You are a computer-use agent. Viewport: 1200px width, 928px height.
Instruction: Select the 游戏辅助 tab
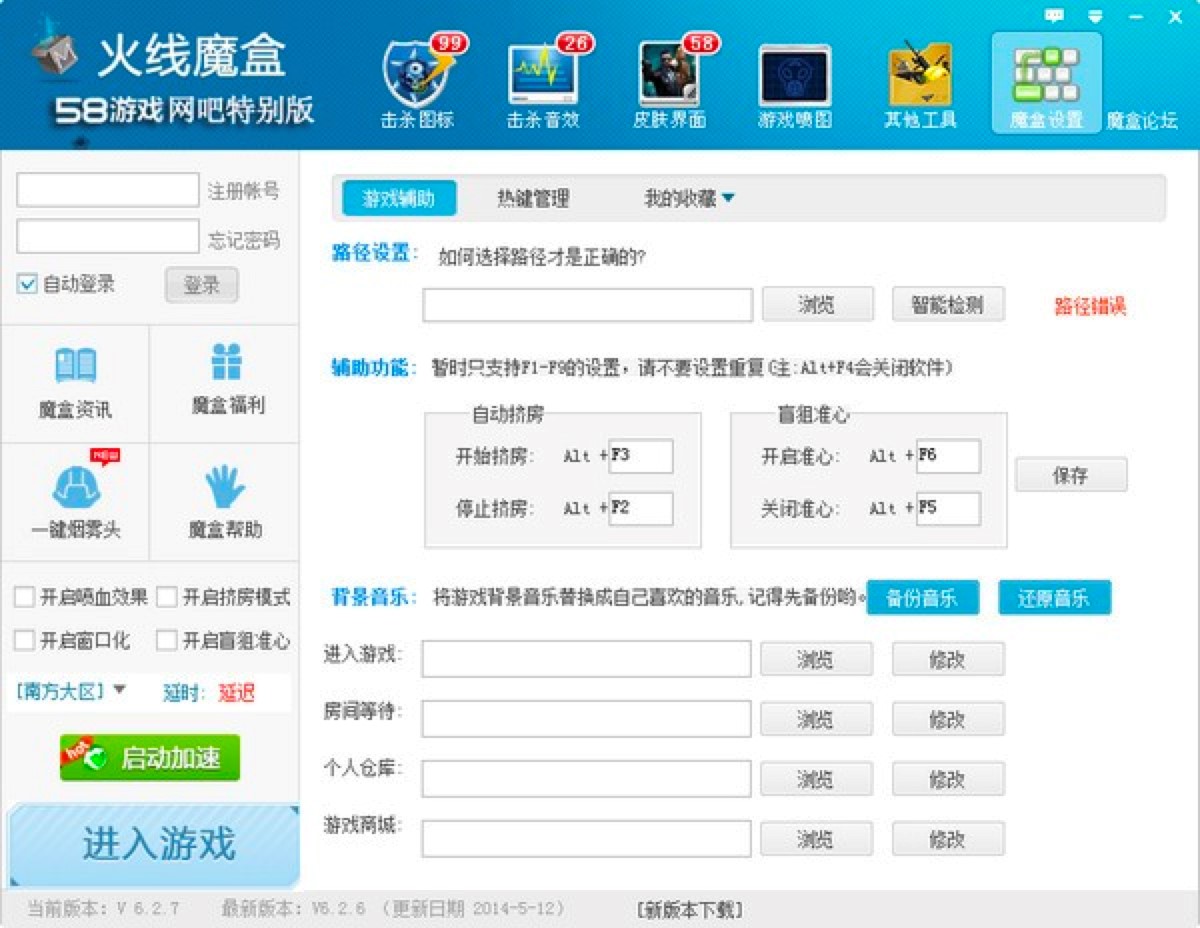click(x=399, y=197)
